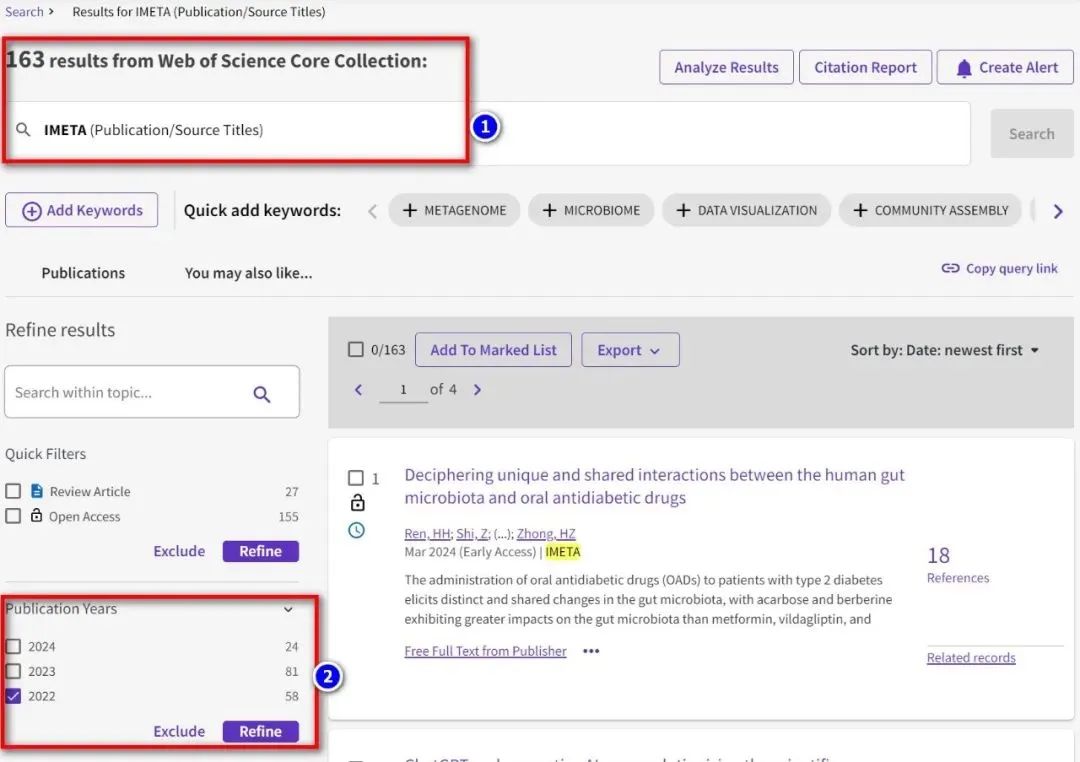1080x762 pixels.
Task: Go to next results page
Action: tap(477, 390)
